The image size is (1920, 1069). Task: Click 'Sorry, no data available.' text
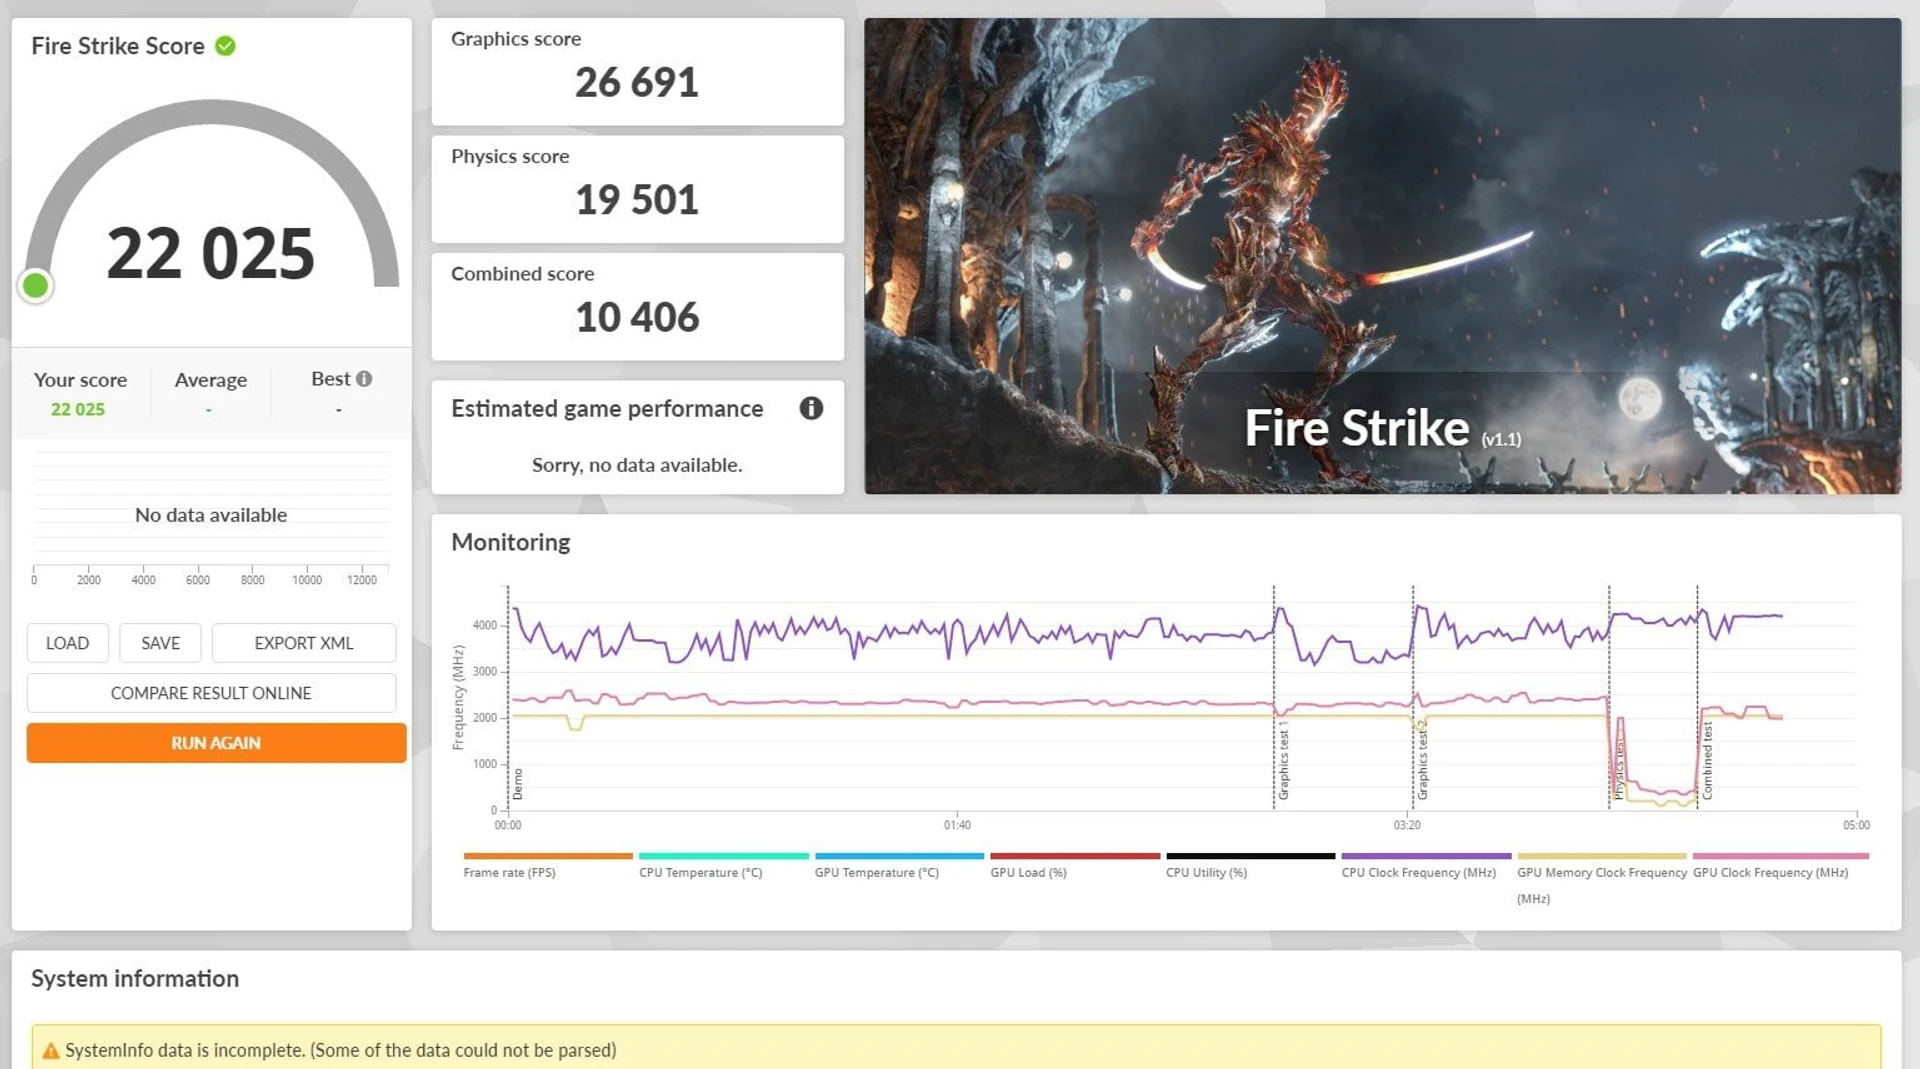(637, 465)
